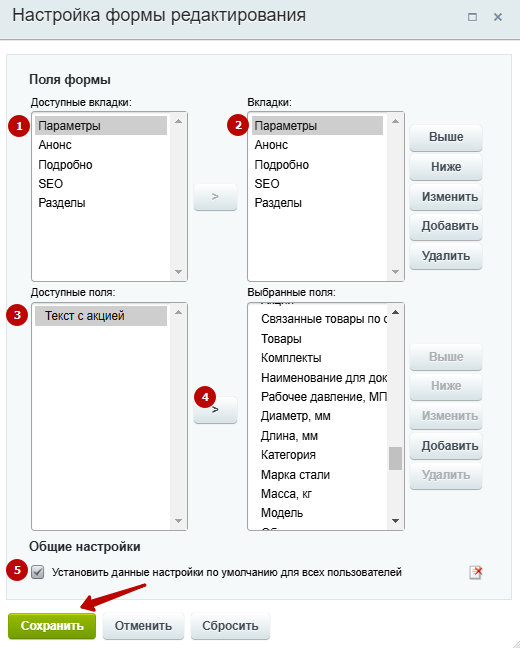Close the dialog with the X icon

(x=498, y=17)
